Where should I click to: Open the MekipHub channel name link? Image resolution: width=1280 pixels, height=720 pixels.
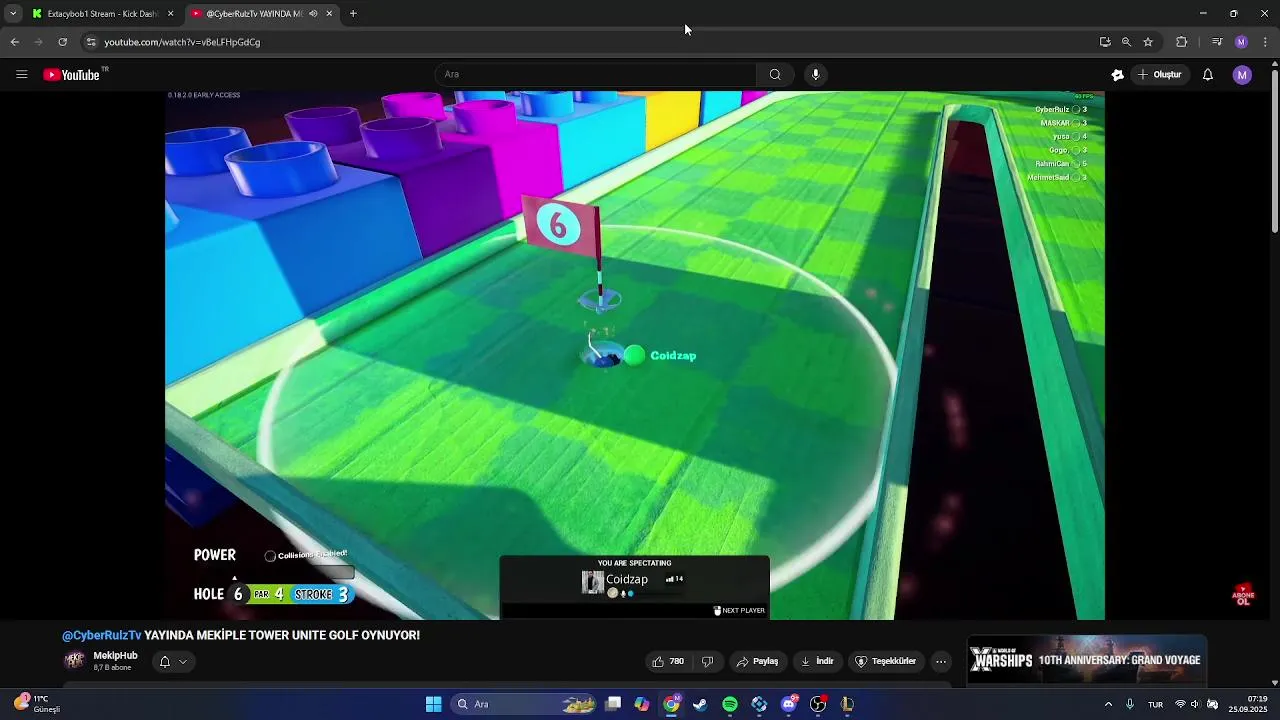coord(115,656)
